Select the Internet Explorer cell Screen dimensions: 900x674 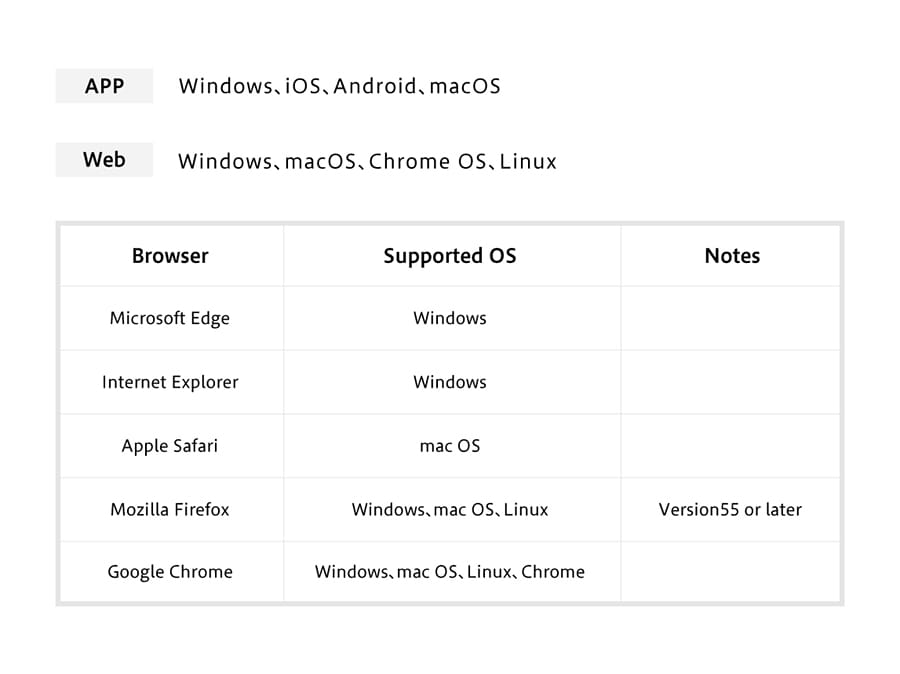coord(170,382)
